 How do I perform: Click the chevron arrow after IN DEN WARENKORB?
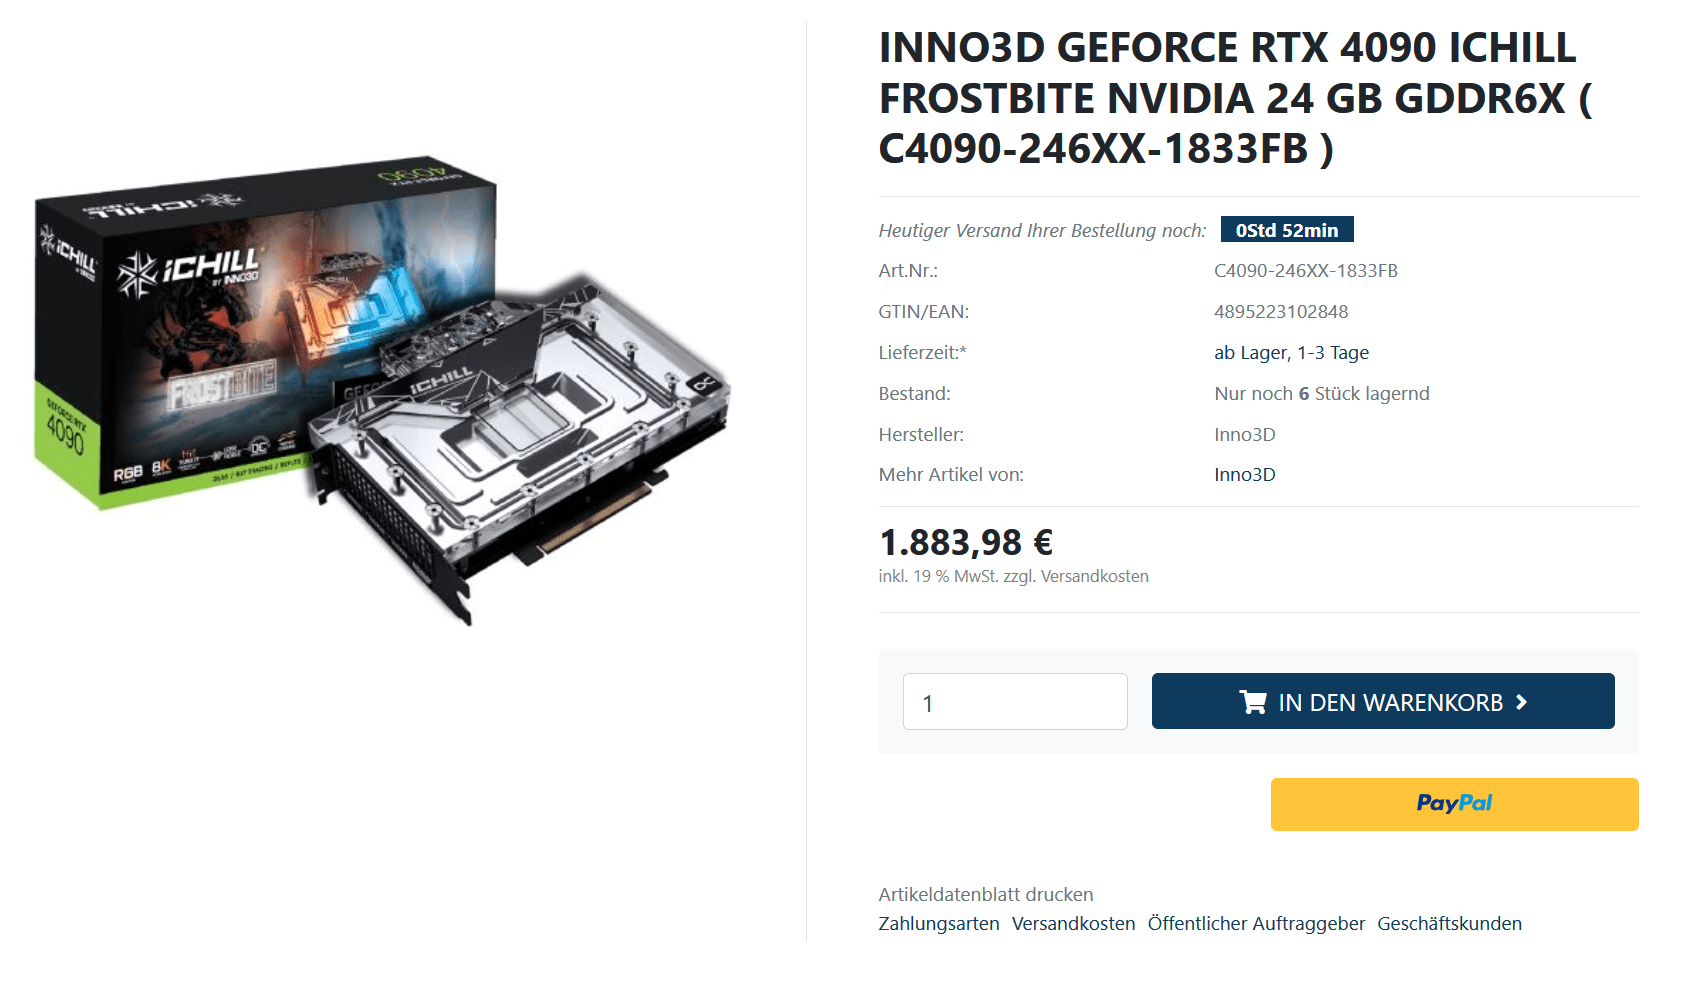coord(1521,702)
